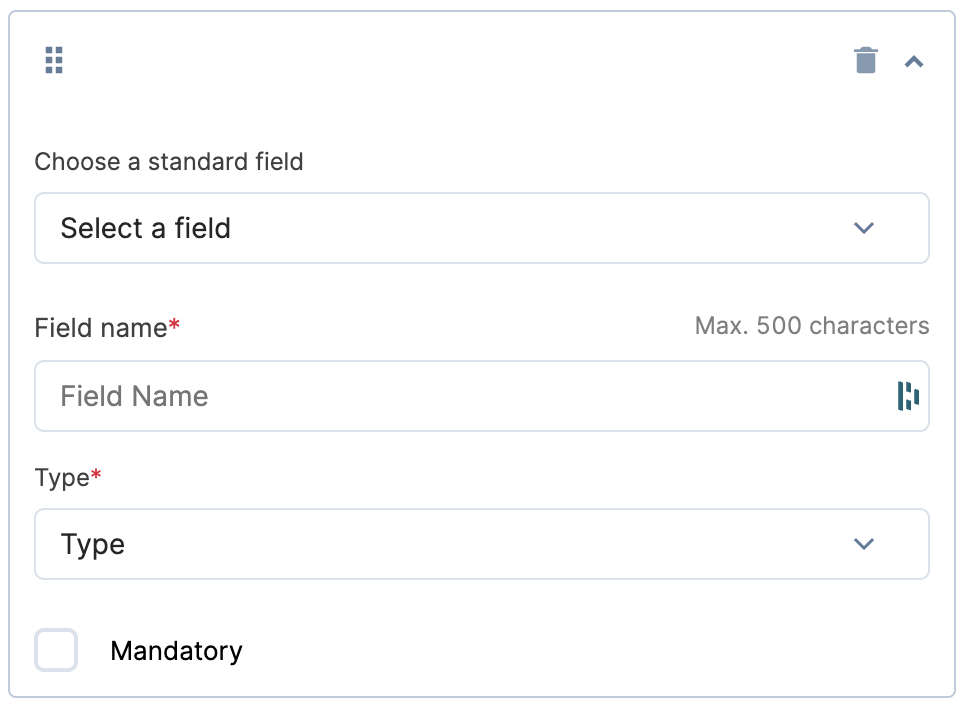Click inside the Field Name input box
Viewport: 964px width, 706px height.
point(400,396)
